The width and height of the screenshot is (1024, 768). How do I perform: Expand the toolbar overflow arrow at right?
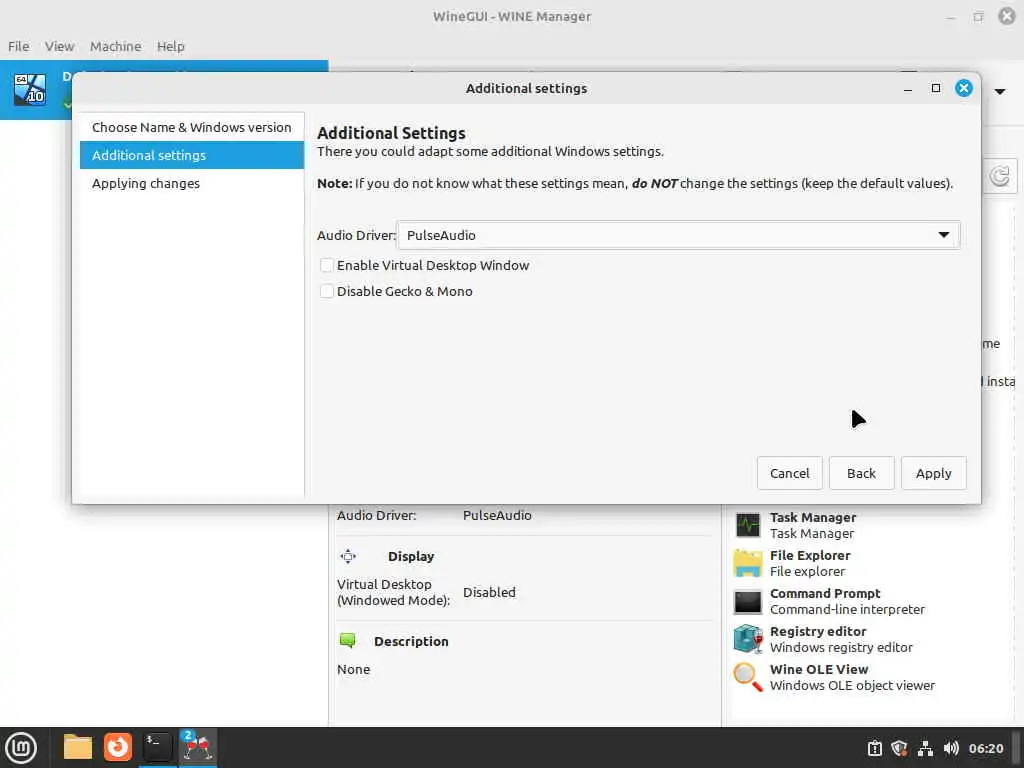[1000, 91]
